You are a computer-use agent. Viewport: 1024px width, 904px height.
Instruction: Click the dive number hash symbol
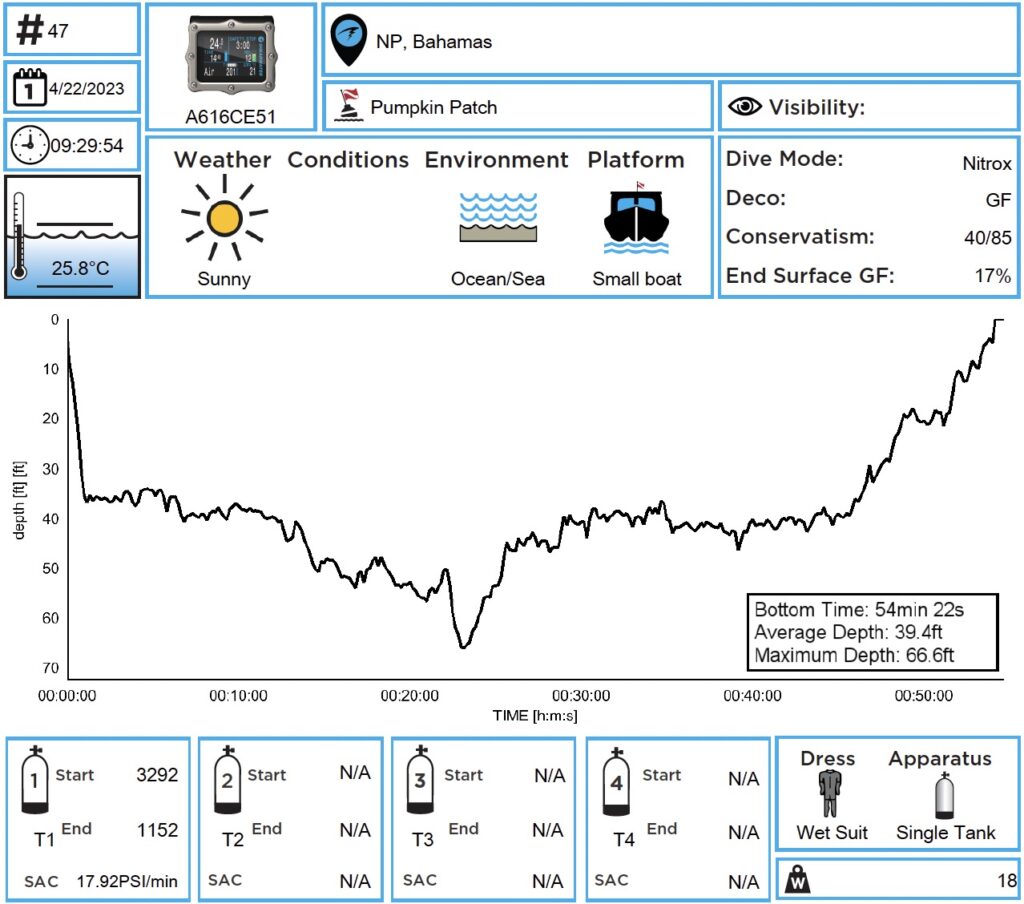click(30, 31)
